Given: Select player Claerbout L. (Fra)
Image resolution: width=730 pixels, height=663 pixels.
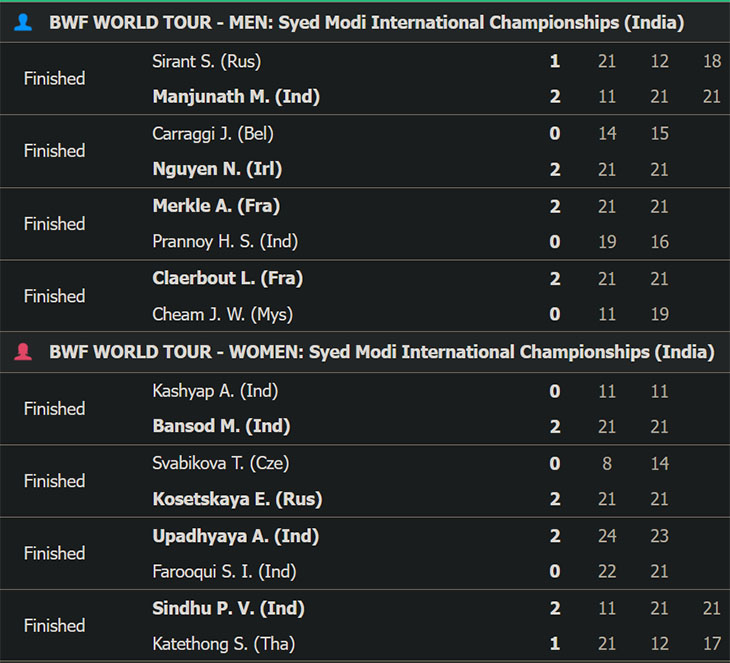Looking at the screenshot, I should (228, 278).
